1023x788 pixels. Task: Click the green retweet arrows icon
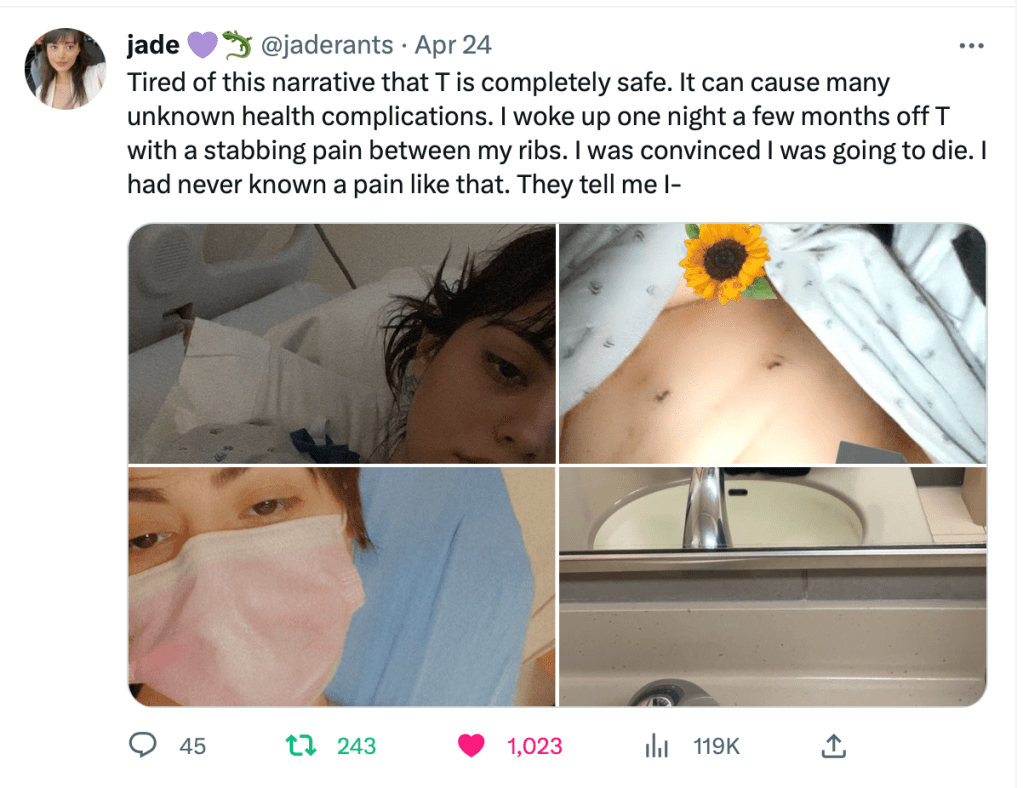click(299, 745)
